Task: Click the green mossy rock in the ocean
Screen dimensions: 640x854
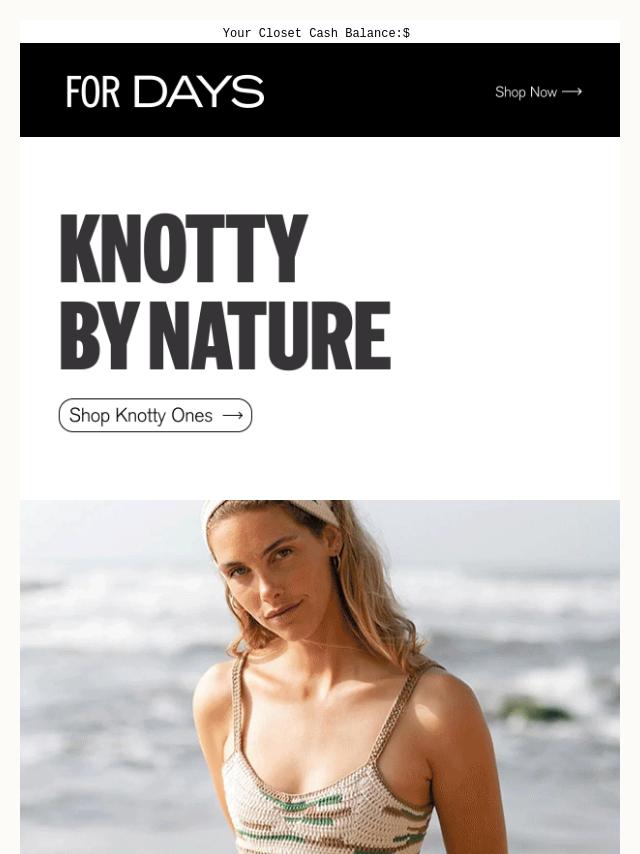Action: coord(532,708)
